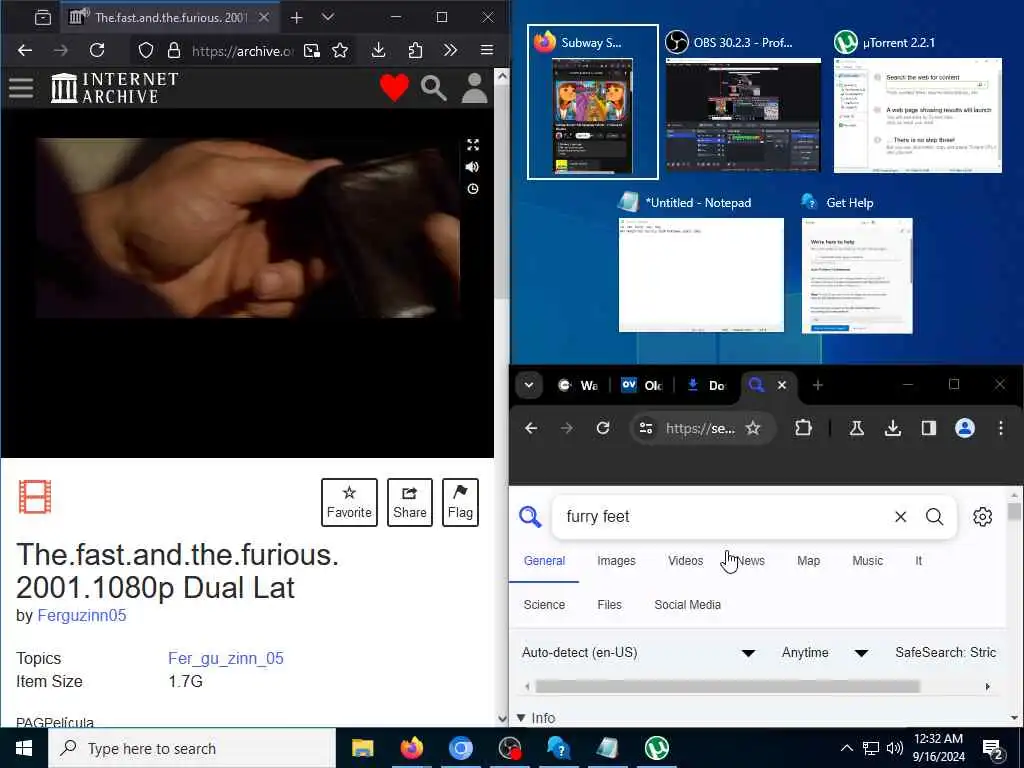The width and height of the screenshot is (1024, 768).
Task: Open Chrome profile avatar icon
Action: [x=965, y=428]
